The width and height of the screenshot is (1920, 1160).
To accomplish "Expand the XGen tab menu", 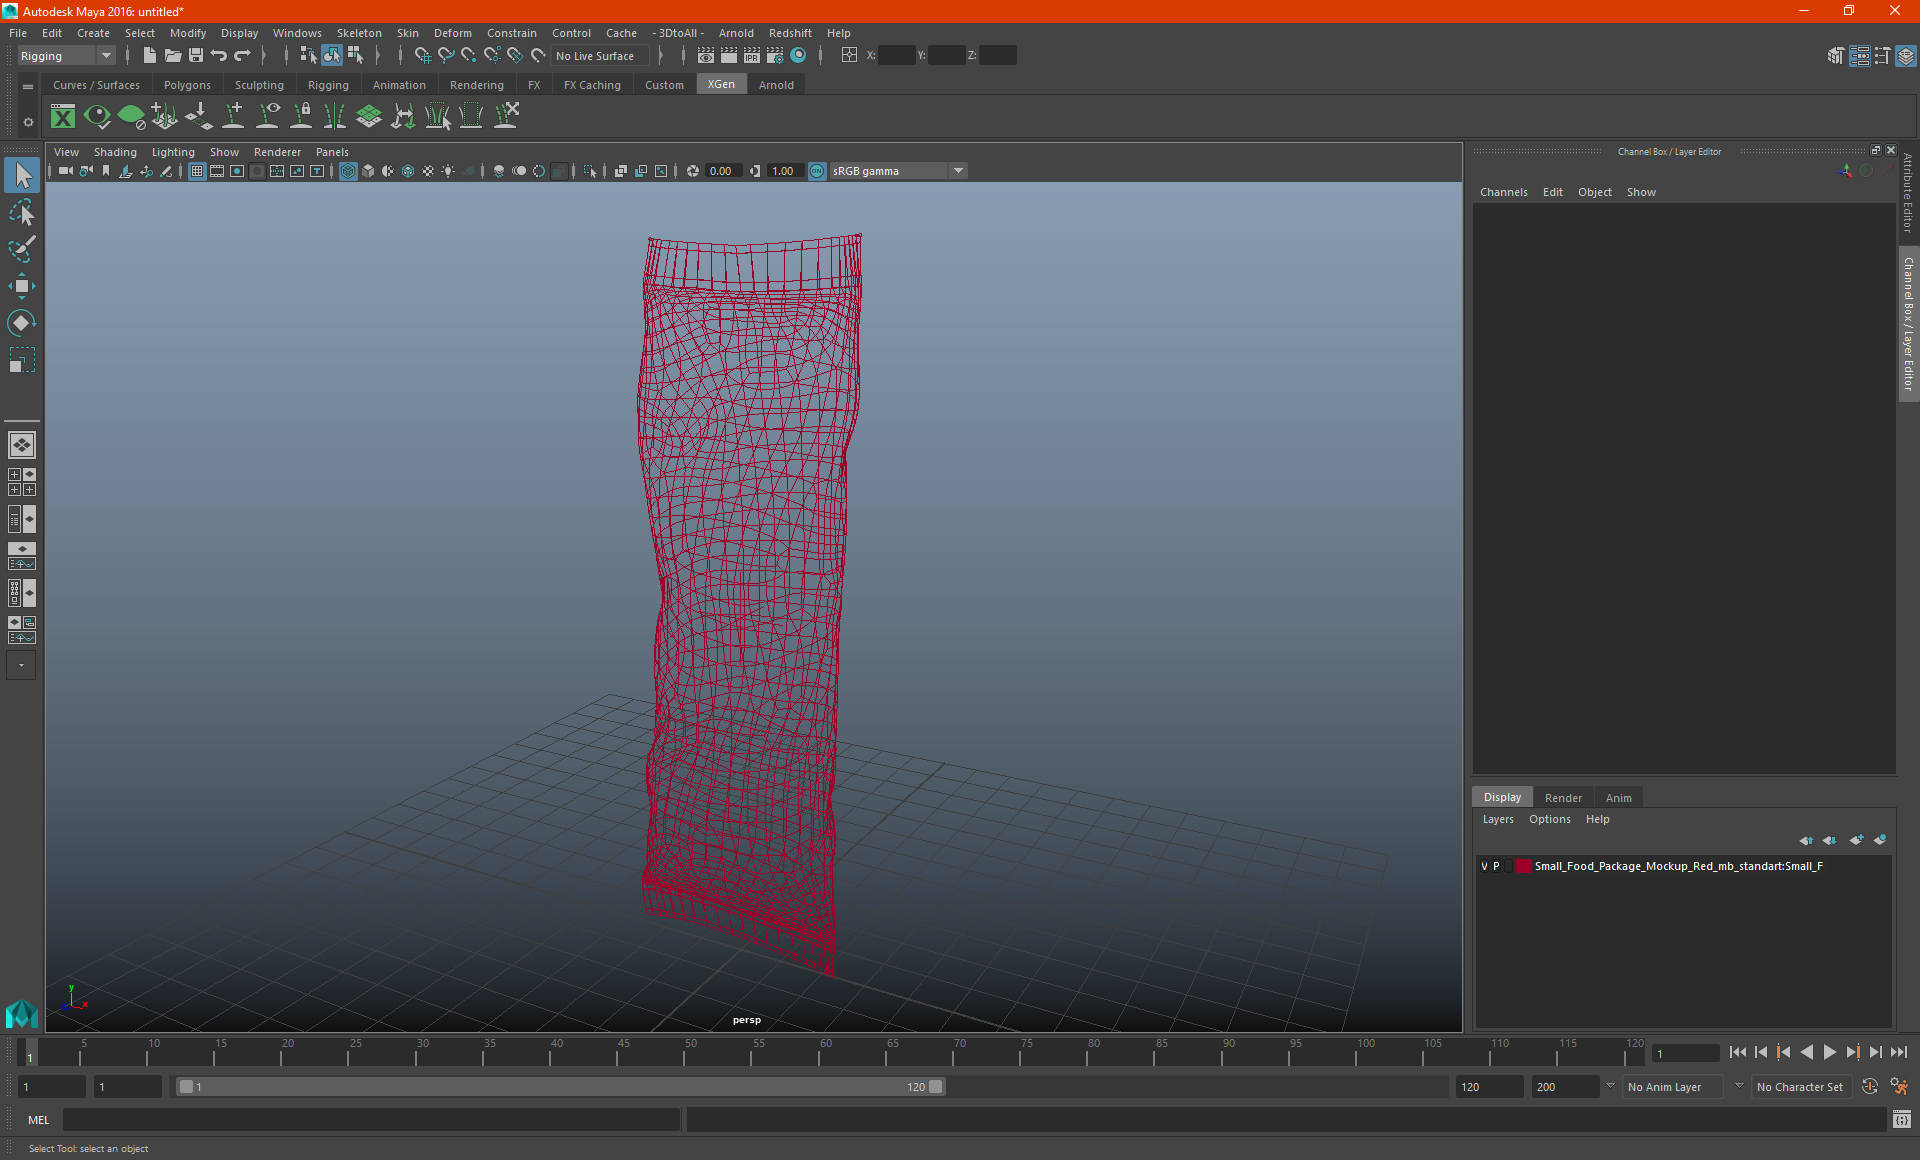I will (720, 85).
